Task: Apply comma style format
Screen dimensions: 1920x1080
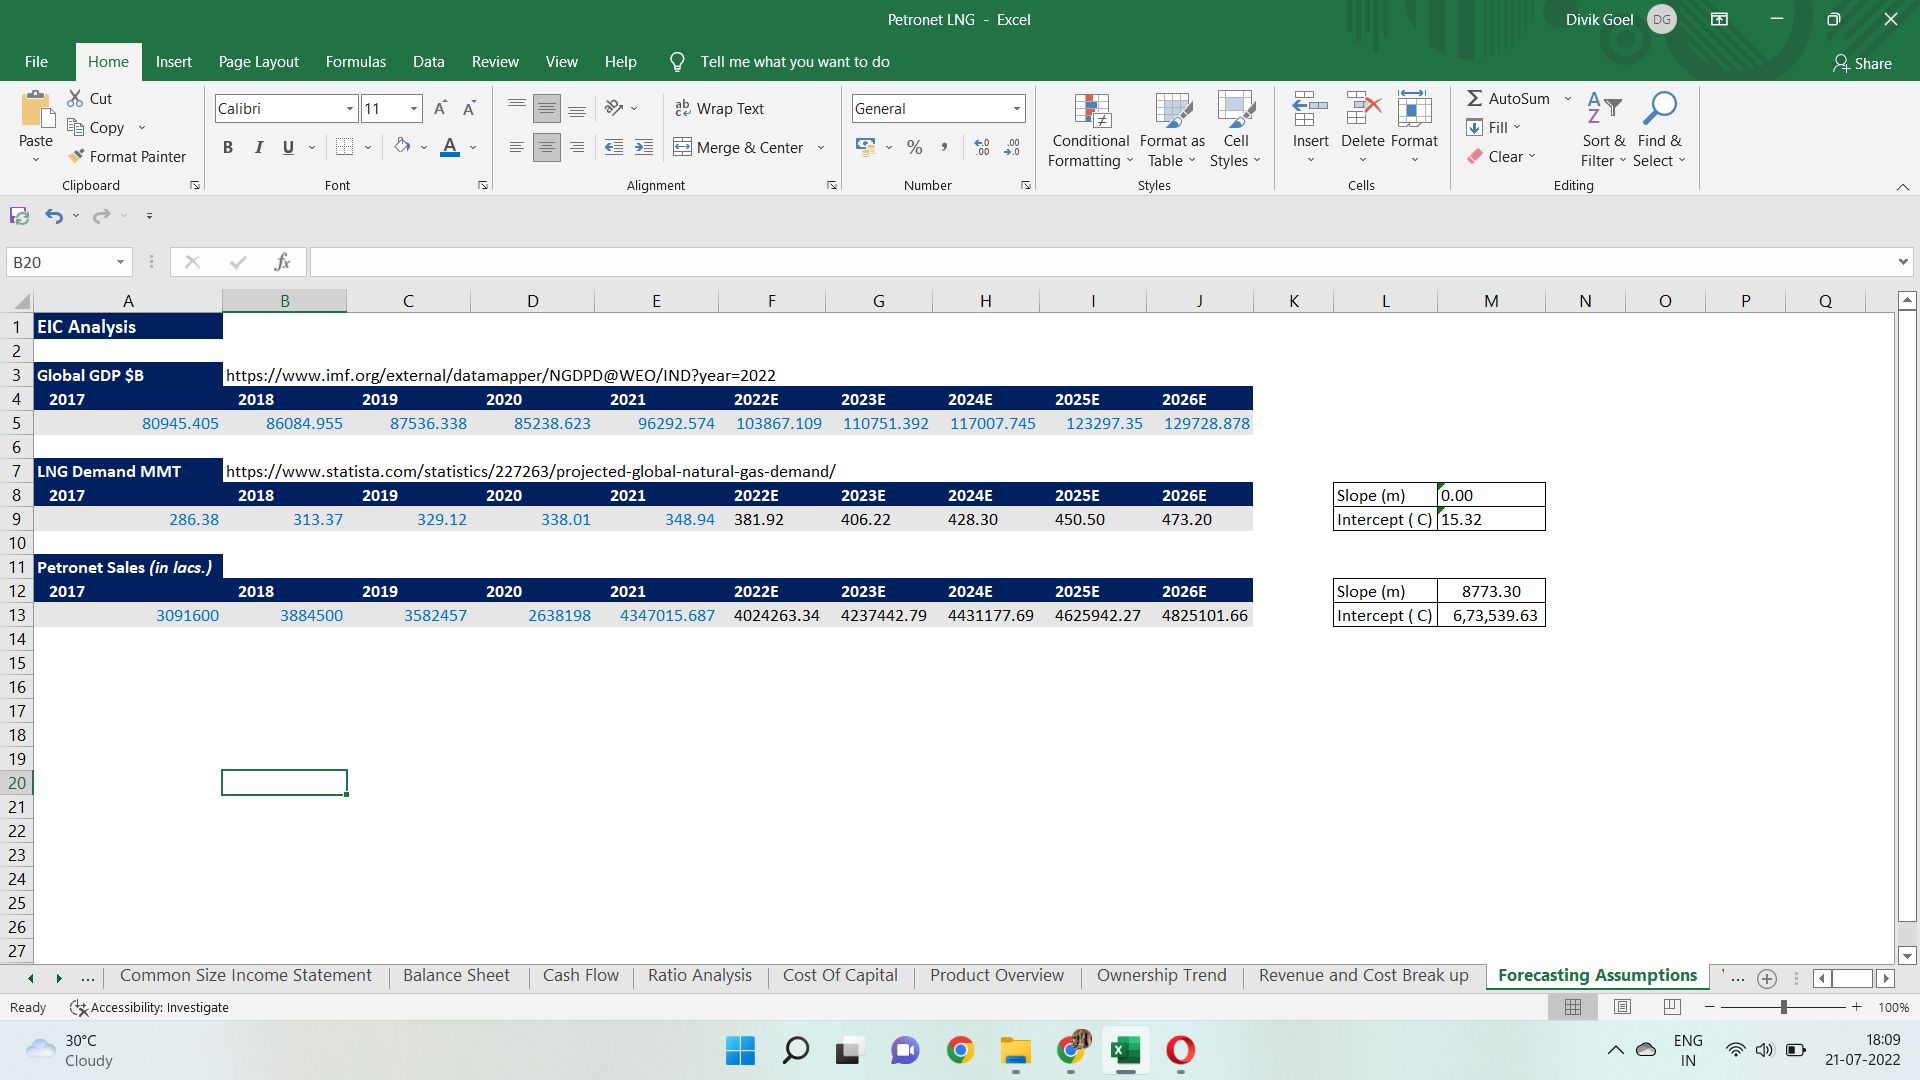Action: tap(943, 147)
